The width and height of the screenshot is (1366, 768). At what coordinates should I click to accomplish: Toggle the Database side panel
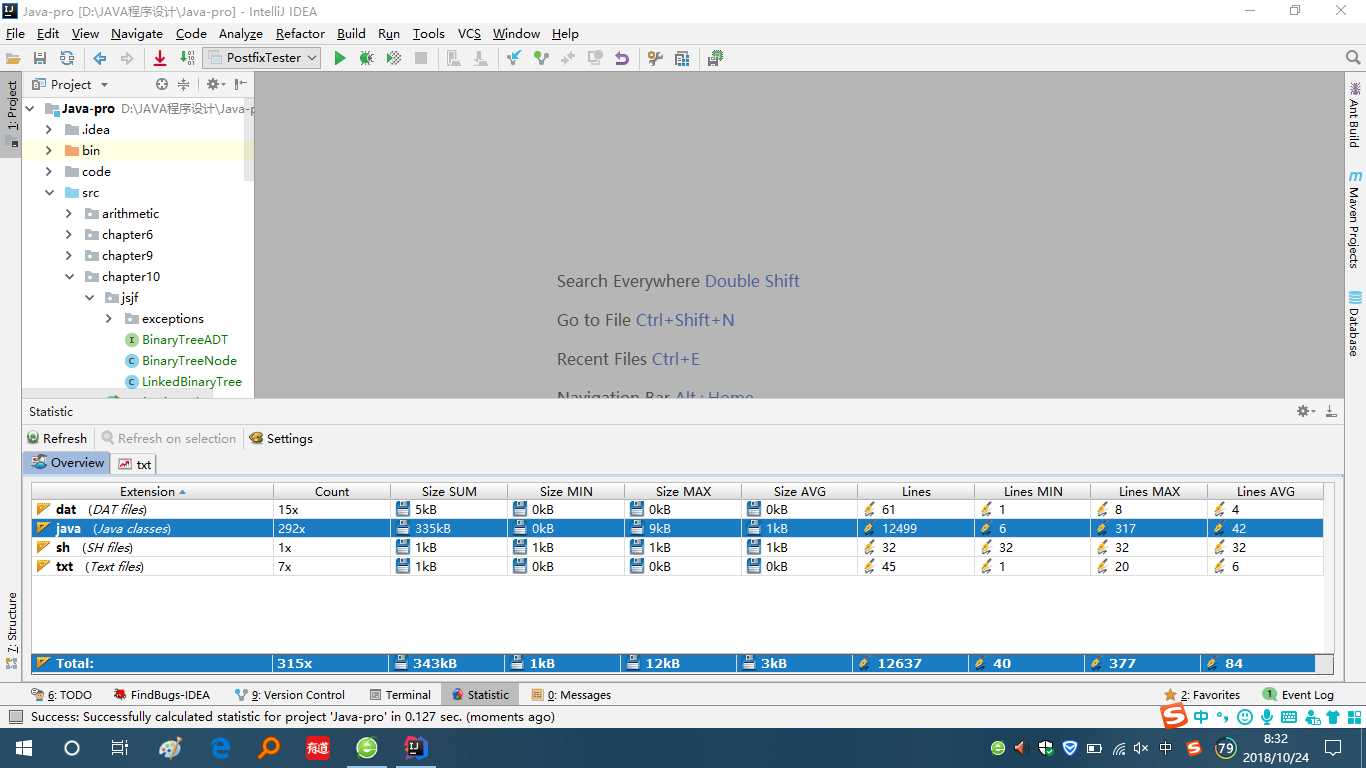coord(1354,324)
